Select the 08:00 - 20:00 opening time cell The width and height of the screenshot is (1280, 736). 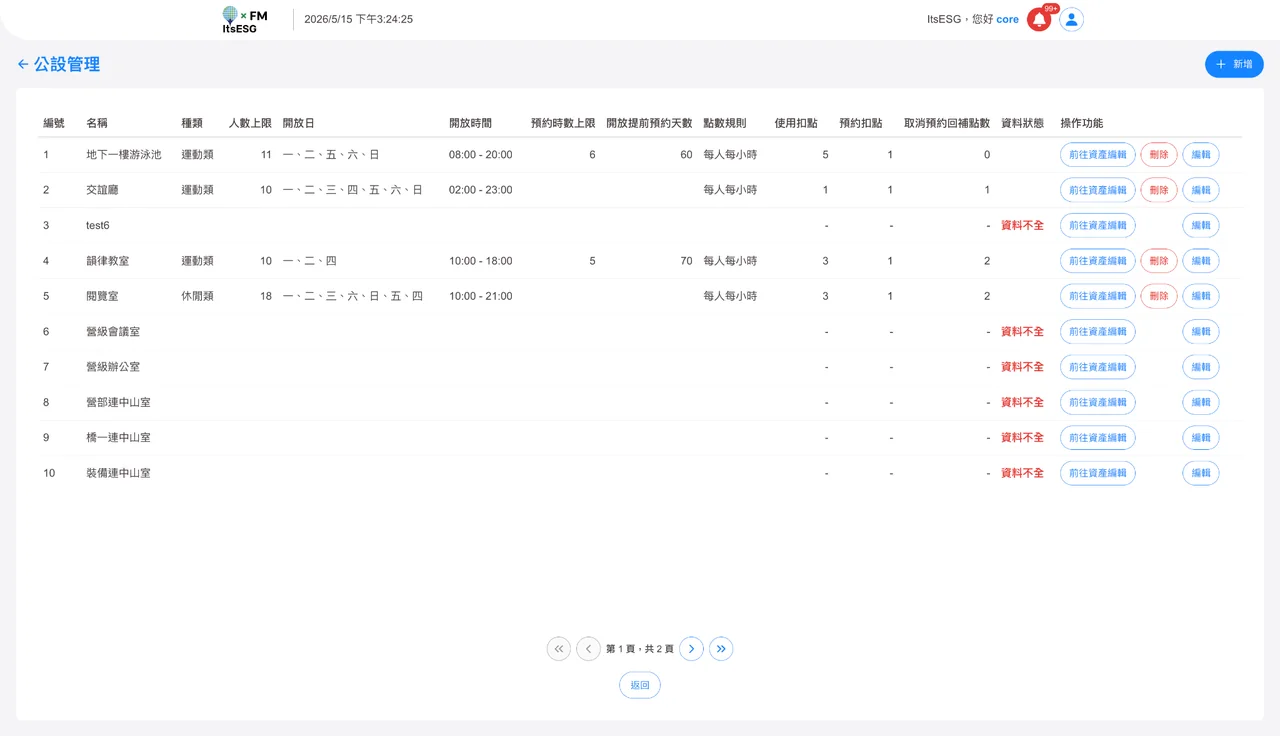481,155
